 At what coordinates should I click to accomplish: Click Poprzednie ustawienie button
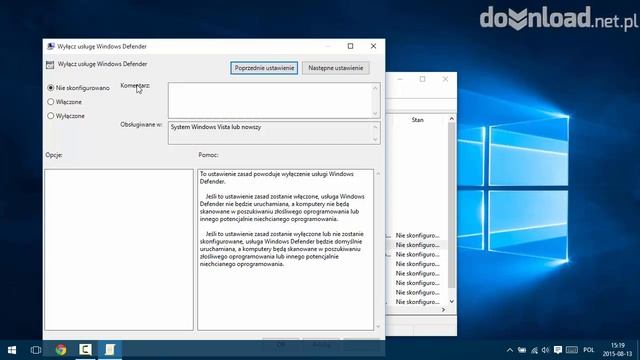click(x=264, y=68)
